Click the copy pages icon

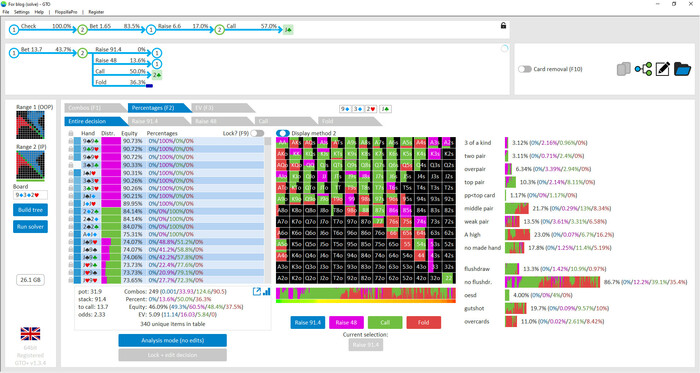click(x=624, y=69)
